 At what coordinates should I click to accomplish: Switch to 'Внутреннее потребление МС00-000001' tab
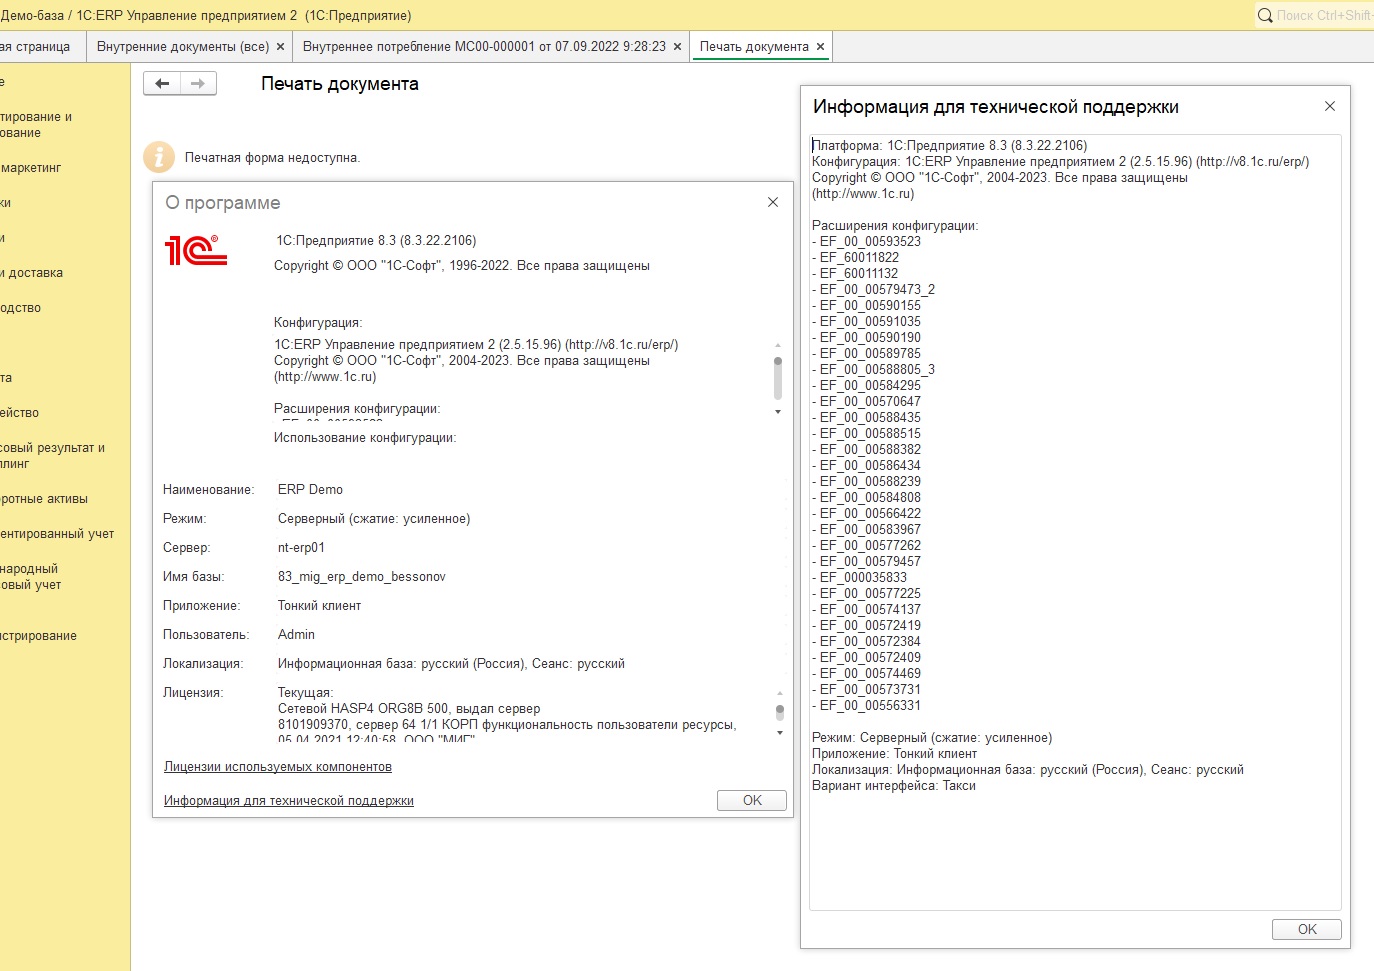tap(484, 47)
